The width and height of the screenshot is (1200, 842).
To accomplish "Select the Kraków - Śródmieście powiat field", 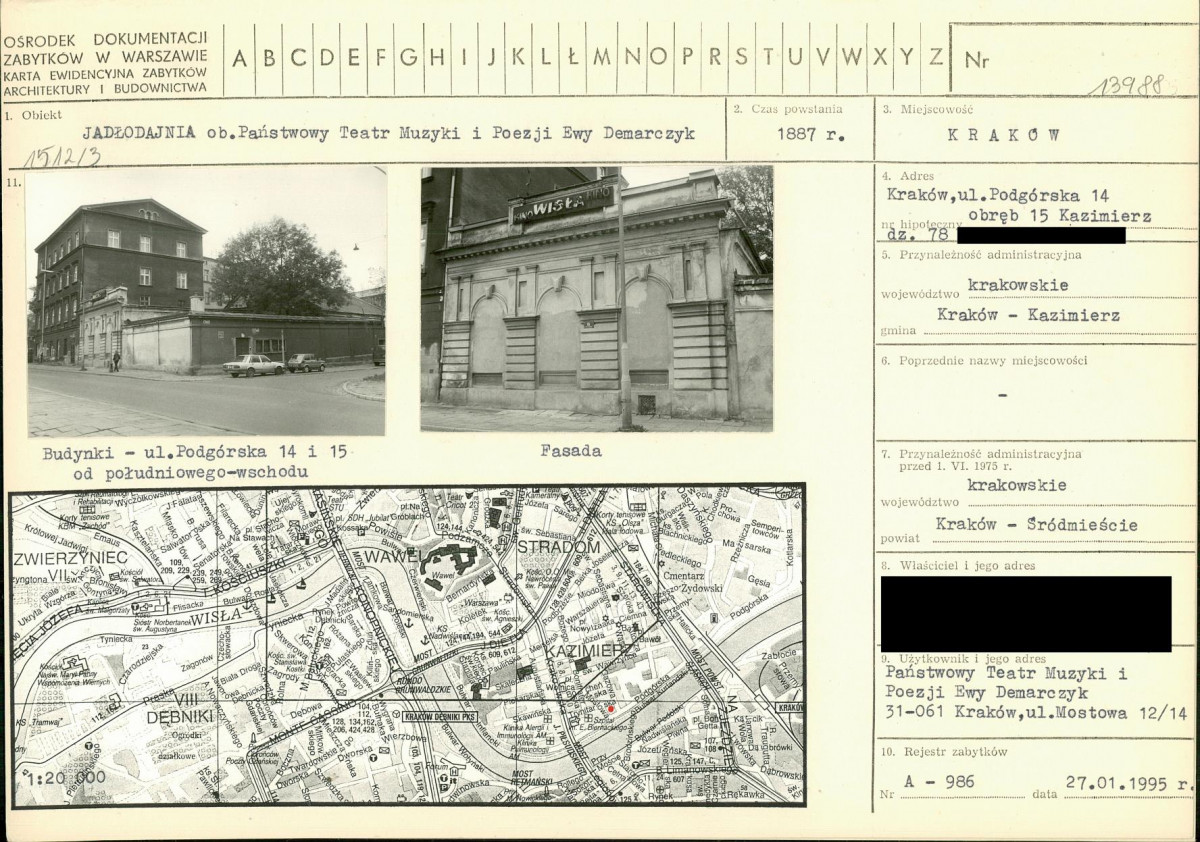I will (1037, 525).
